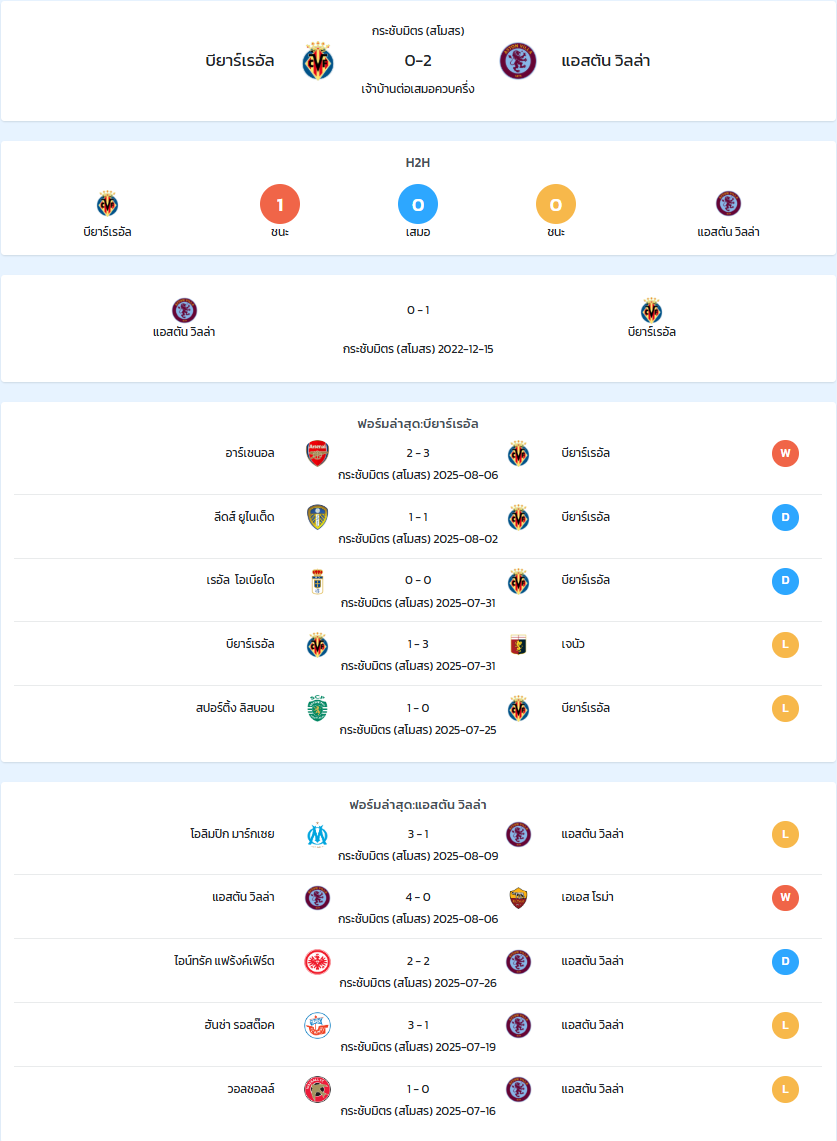Click the Walsall crest icon
The image size is (837, 1141).
[317, 1089]
